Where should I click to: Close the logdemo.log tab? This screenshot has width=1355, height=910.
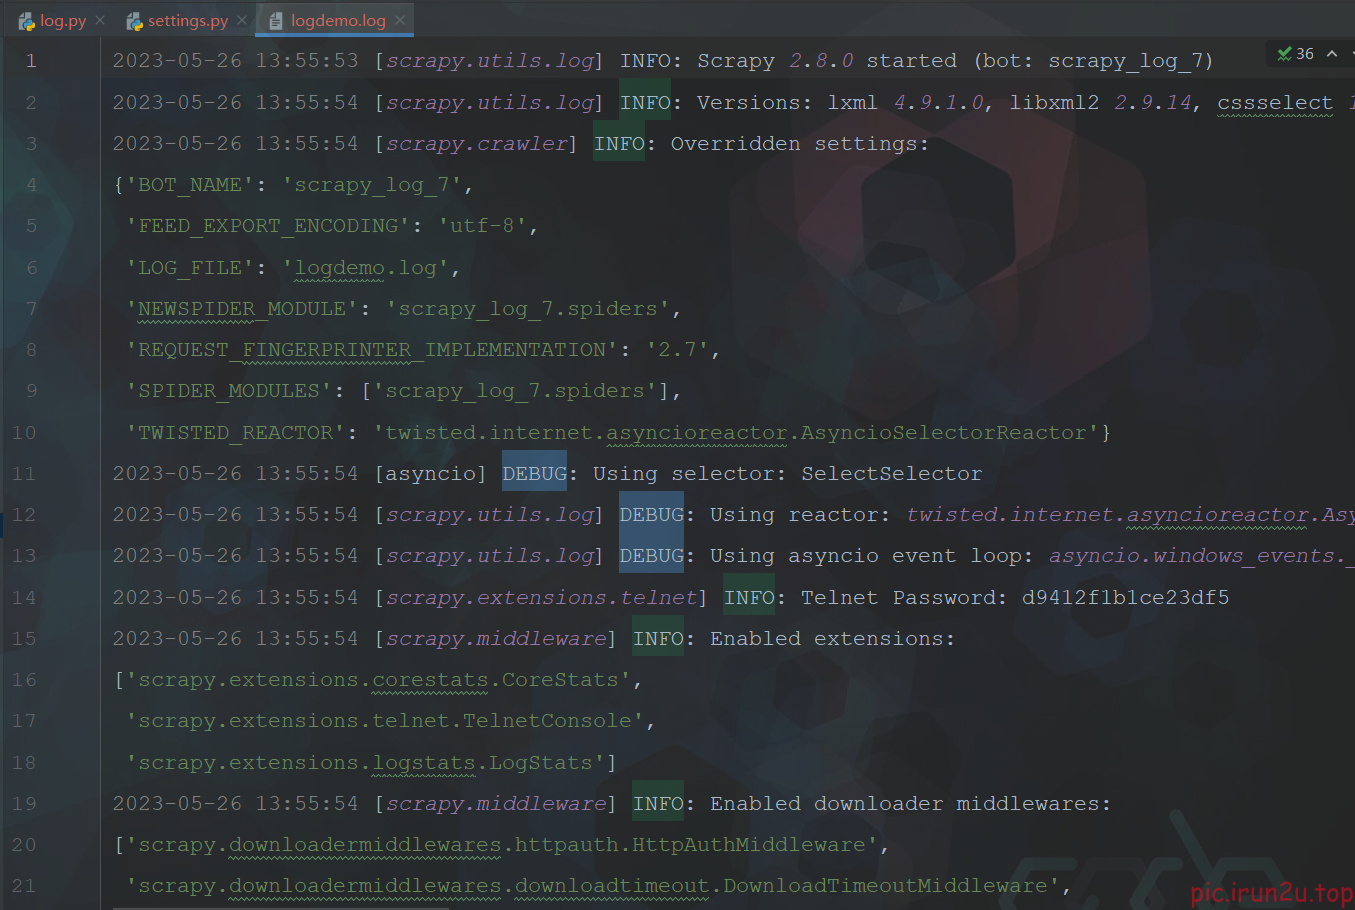pyautogui.click(x=400, y=20)
